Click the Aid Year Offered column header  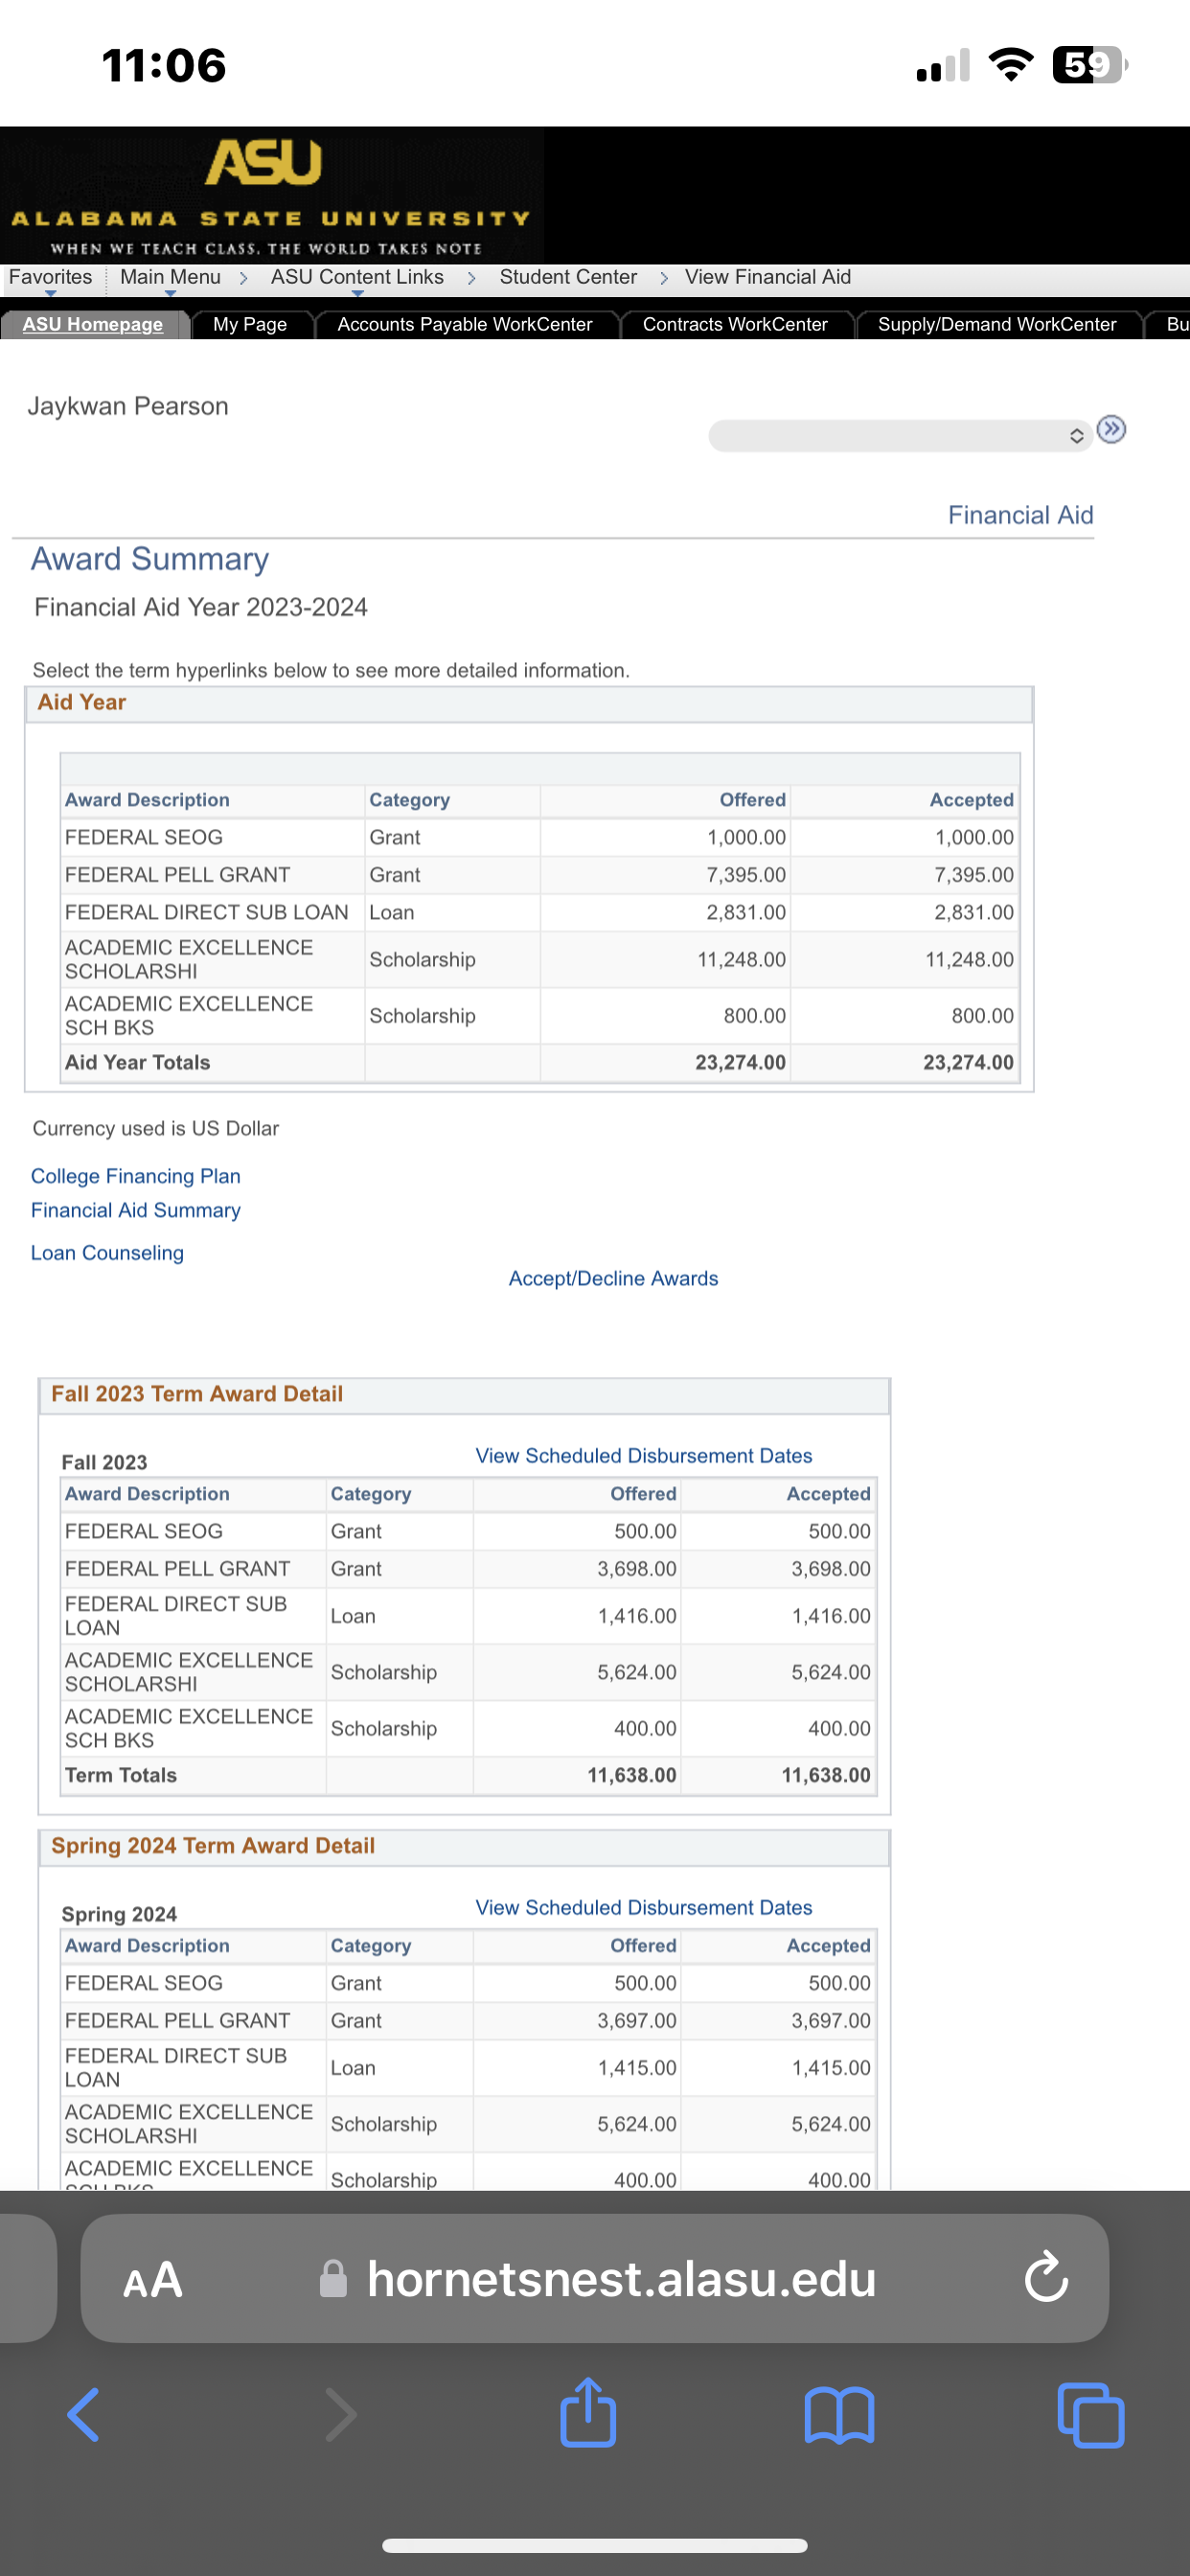tap(752, 800)
